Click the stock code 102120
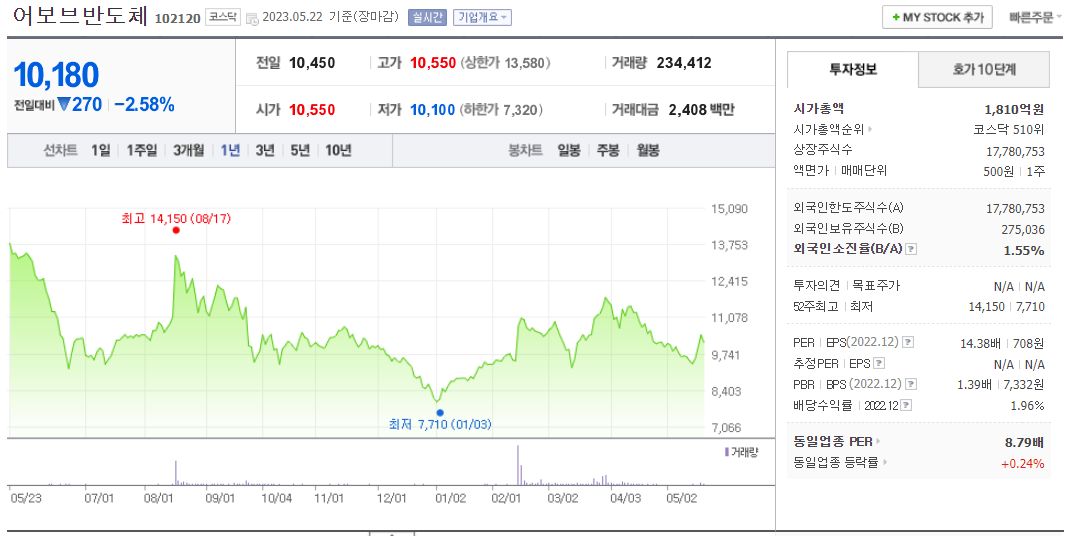 178,18
